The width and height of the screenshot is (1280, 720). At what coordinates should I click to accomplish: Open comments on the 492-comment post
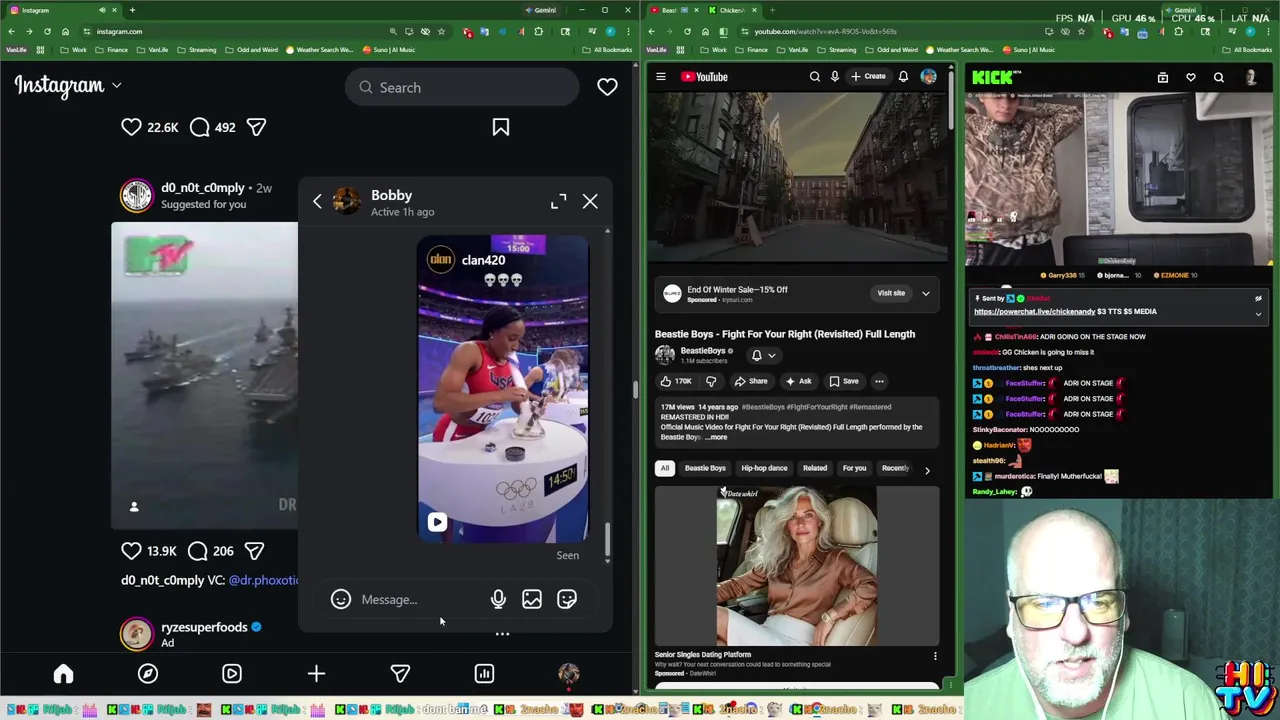(x=199, y=127)
